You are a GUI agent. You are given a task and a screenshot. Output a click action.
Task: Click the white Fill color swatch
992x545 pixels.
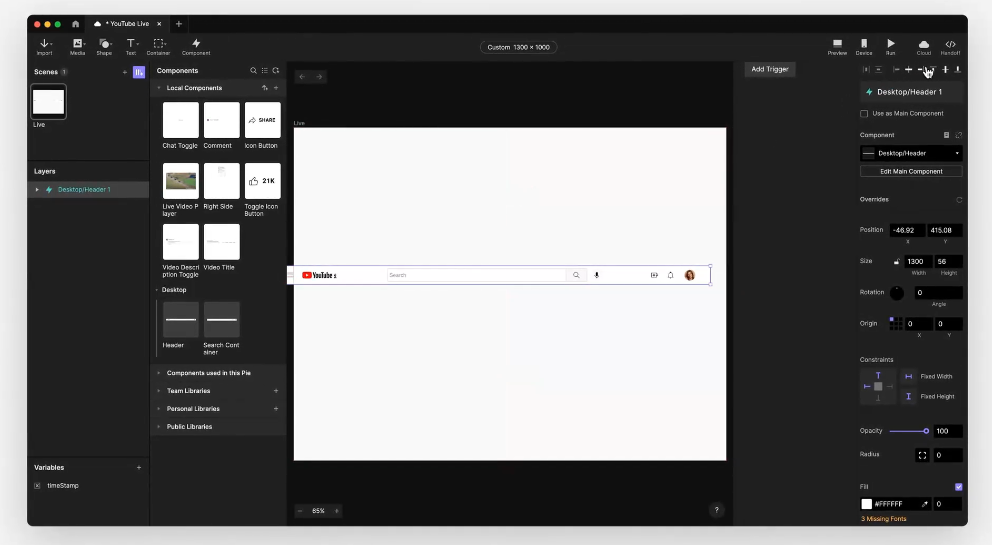[x=867, y=504]
